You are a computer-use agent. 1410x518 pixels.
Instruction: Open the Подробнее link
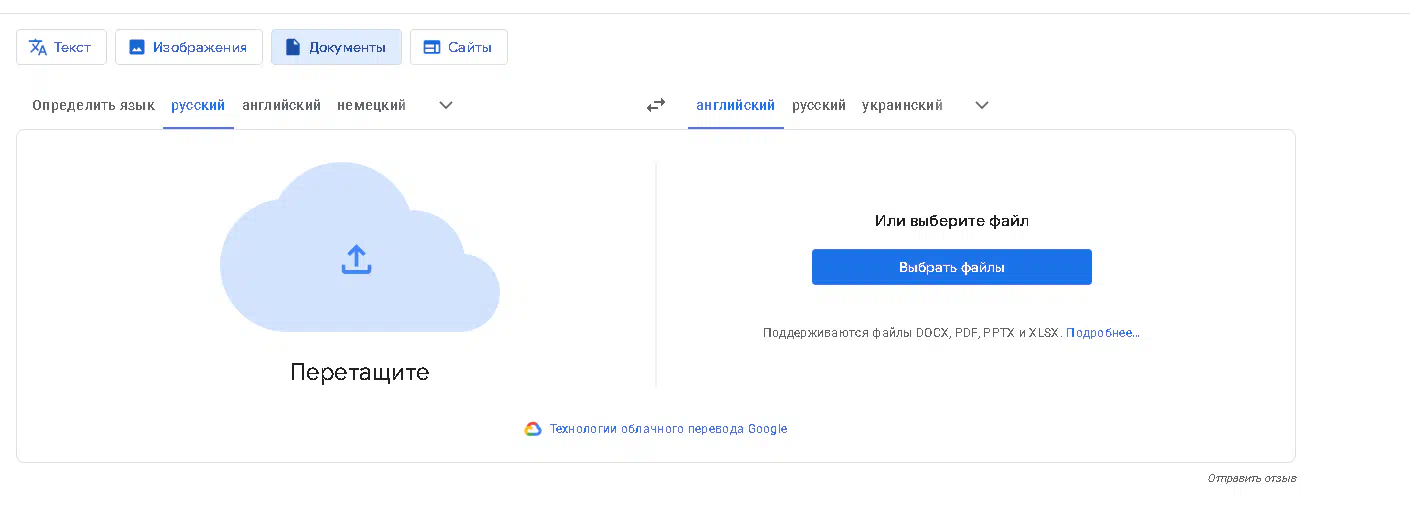click(1103, 333)
